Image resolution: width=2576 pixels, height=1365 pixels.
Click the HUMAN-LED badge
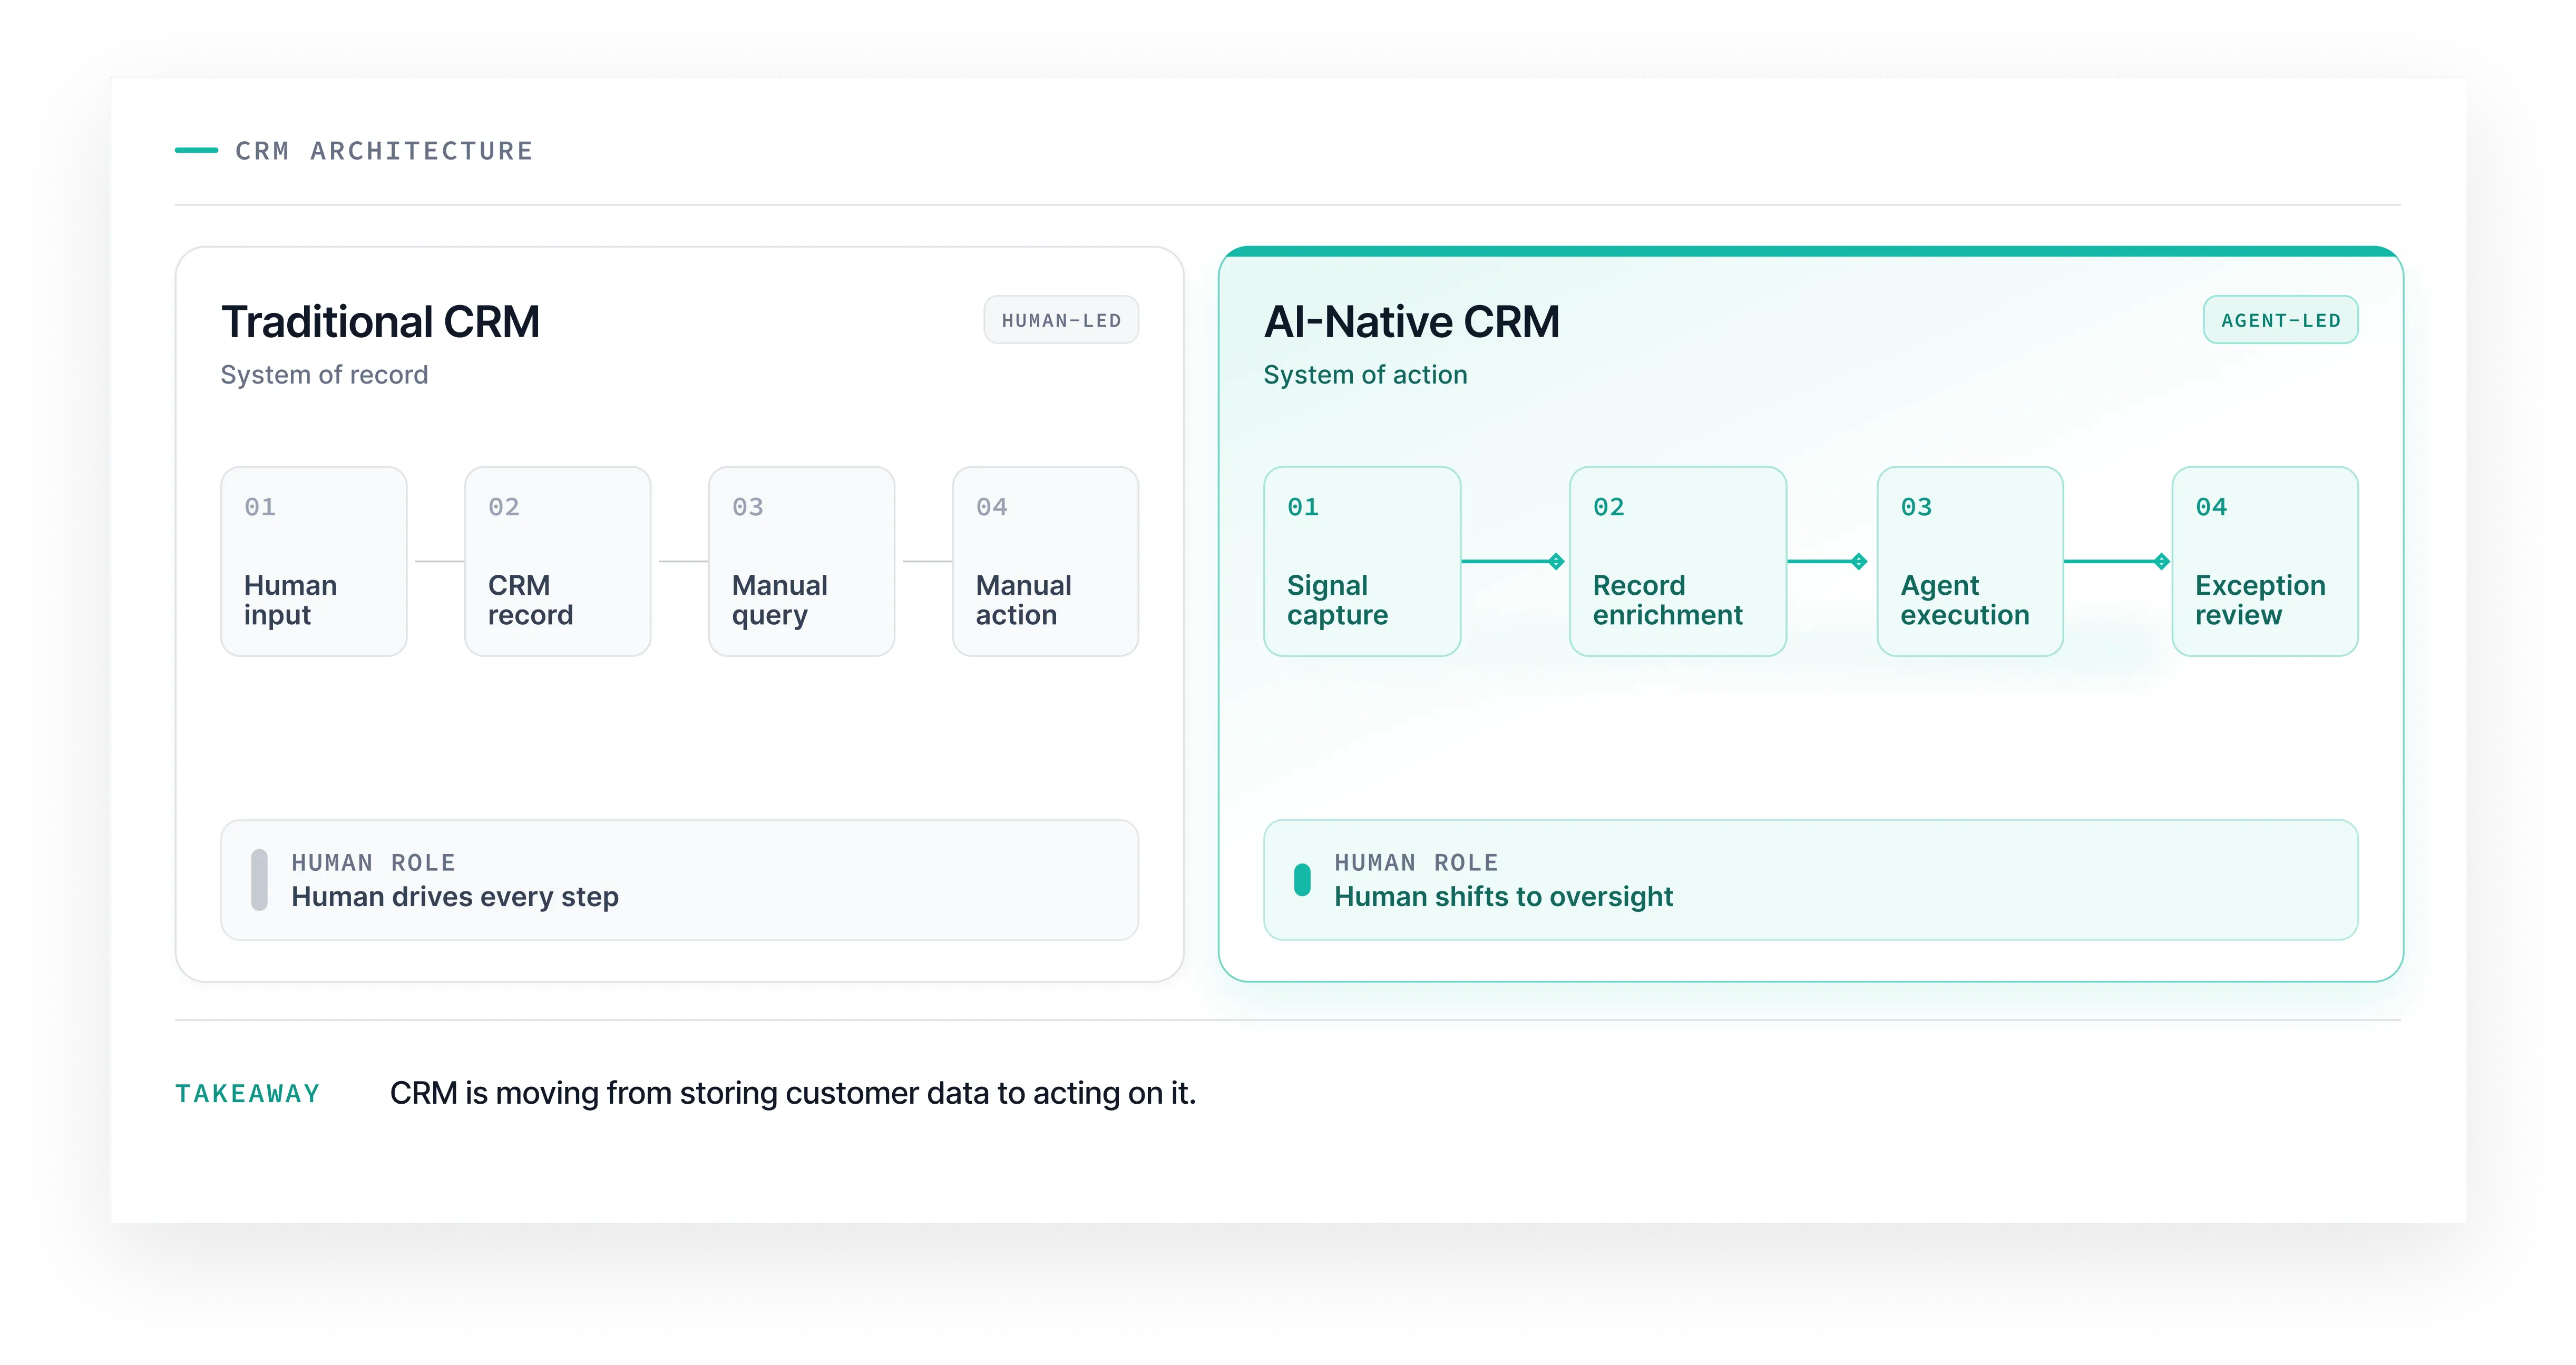(x=1061, y=320)
